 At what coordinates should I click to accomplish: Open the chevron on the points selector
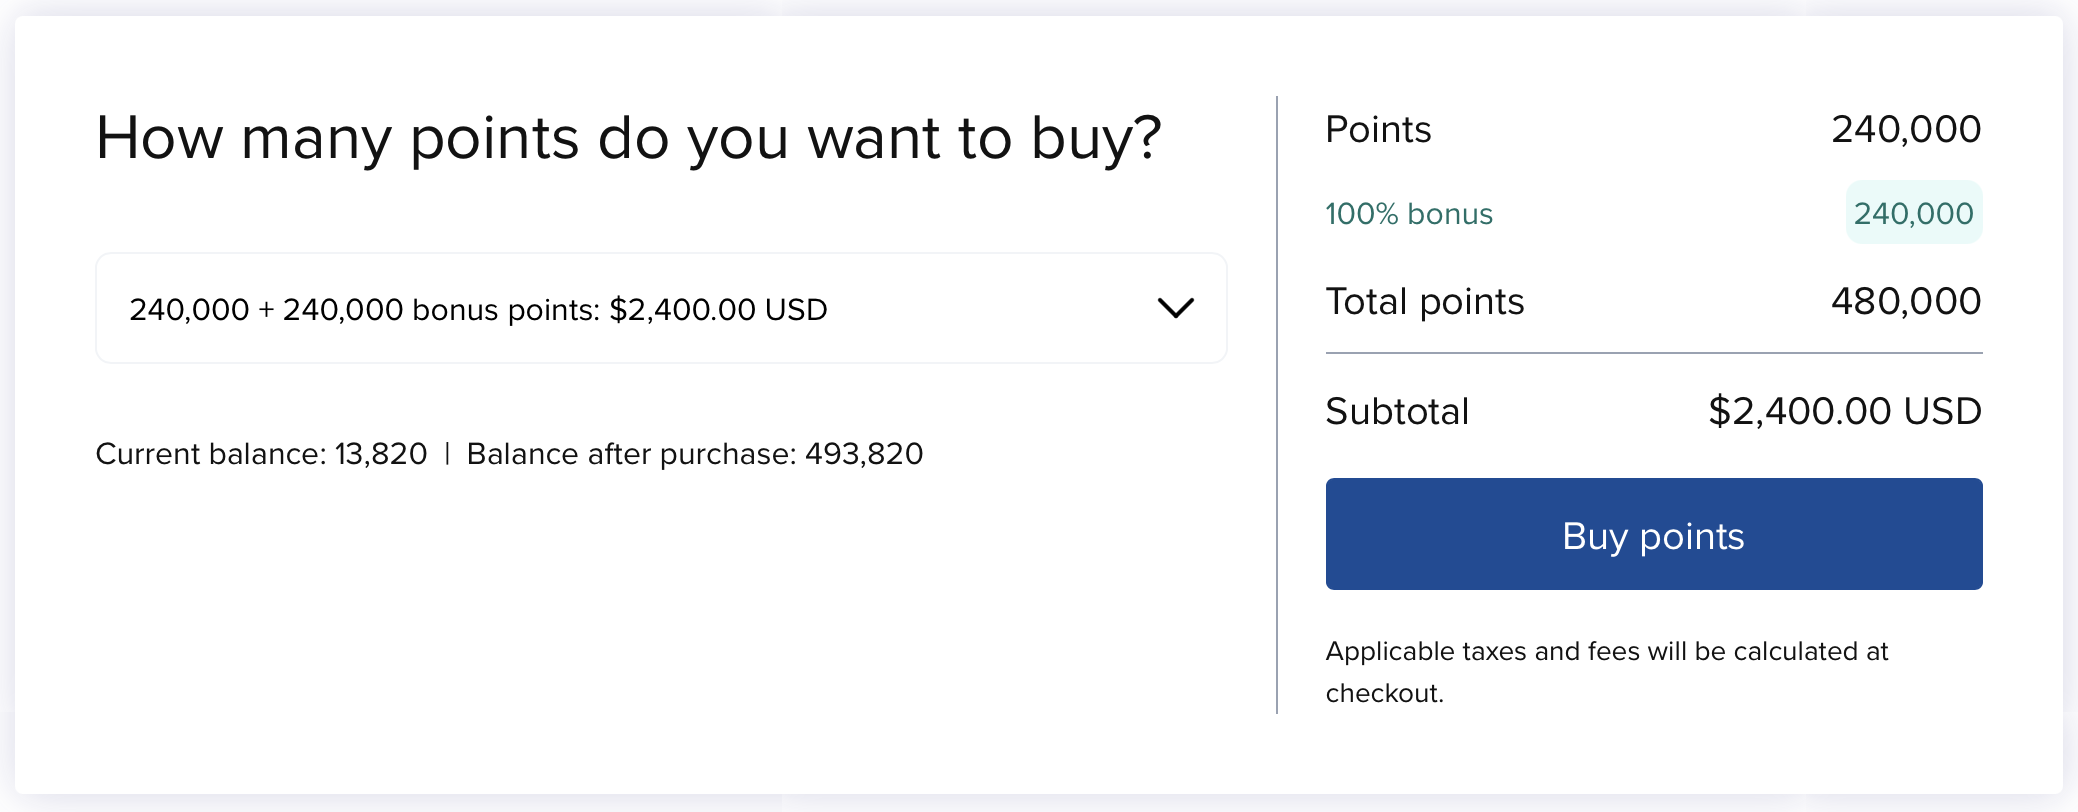[1178, 308]
